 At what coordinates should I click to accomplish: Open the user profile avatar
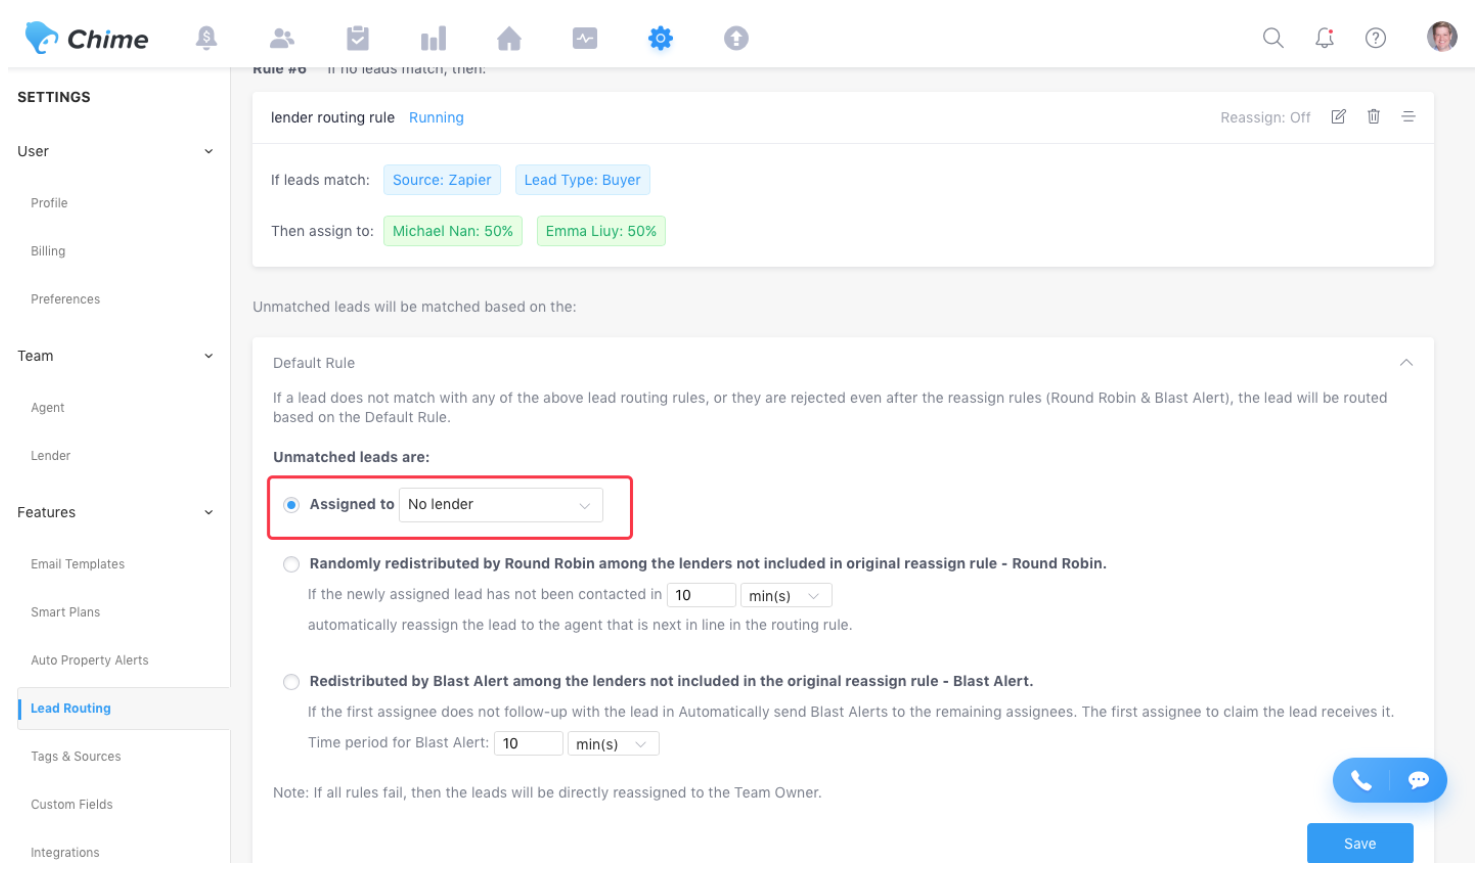click(x=1441, y=37)
